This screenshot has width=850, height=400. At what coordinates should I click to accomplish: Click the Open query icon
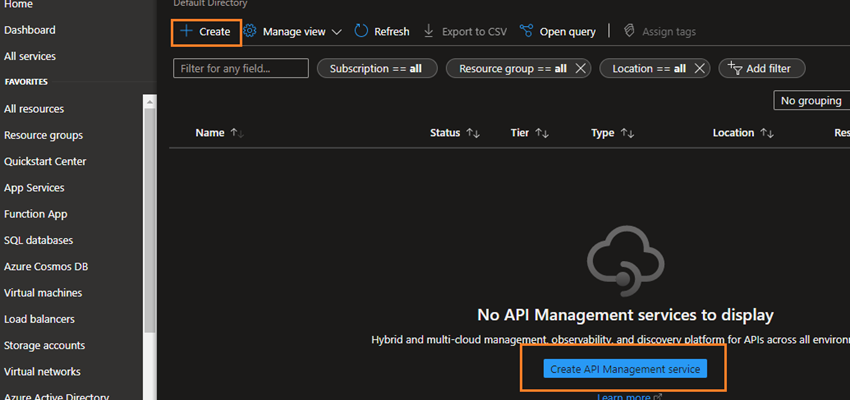[526, 31]
